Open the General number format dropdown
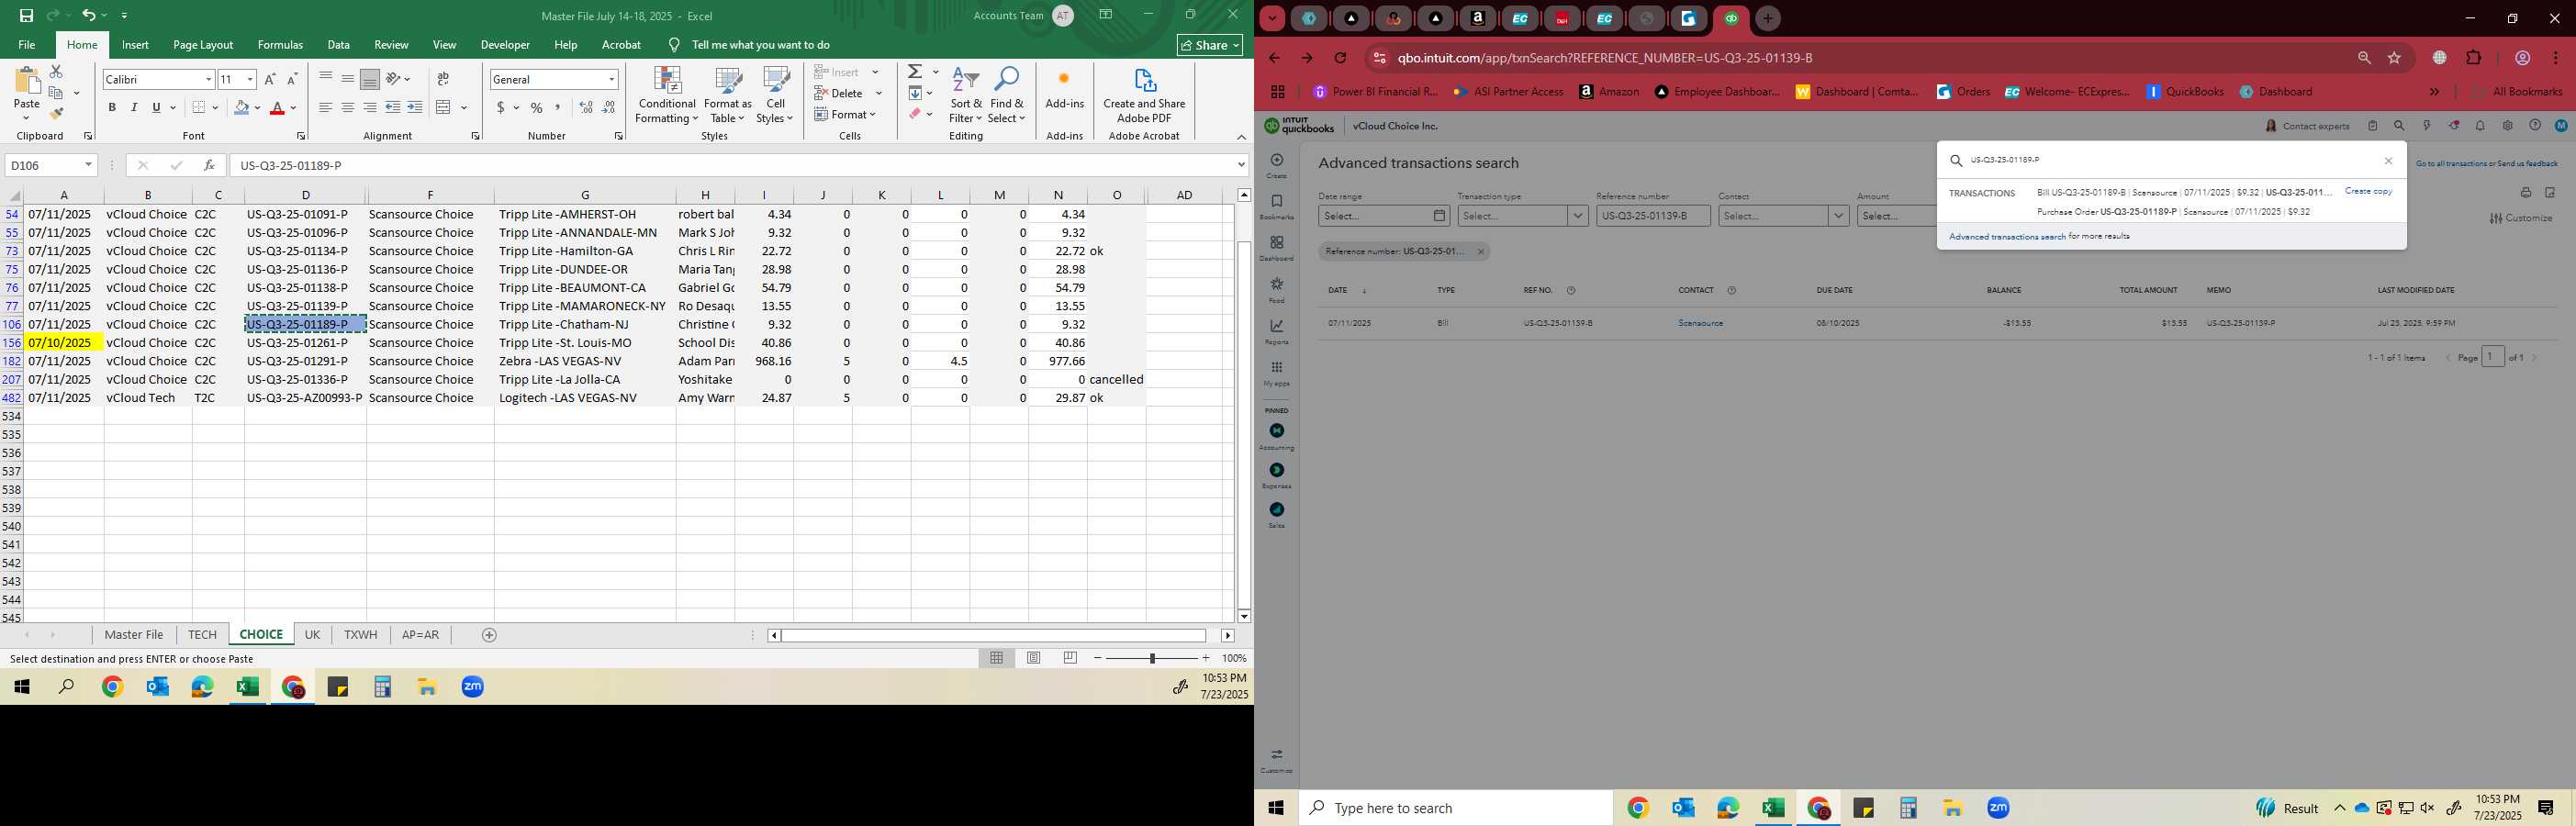 [x=611, y=79]
